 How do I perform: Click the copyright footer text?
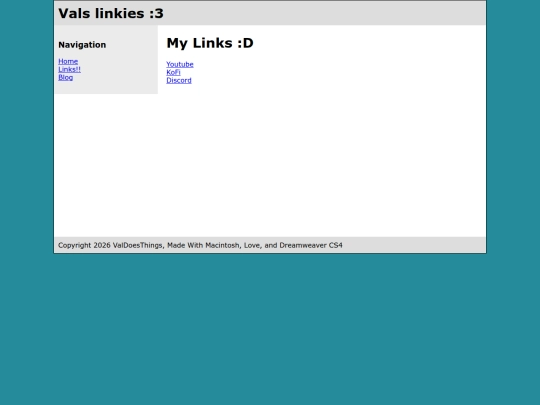200,245
